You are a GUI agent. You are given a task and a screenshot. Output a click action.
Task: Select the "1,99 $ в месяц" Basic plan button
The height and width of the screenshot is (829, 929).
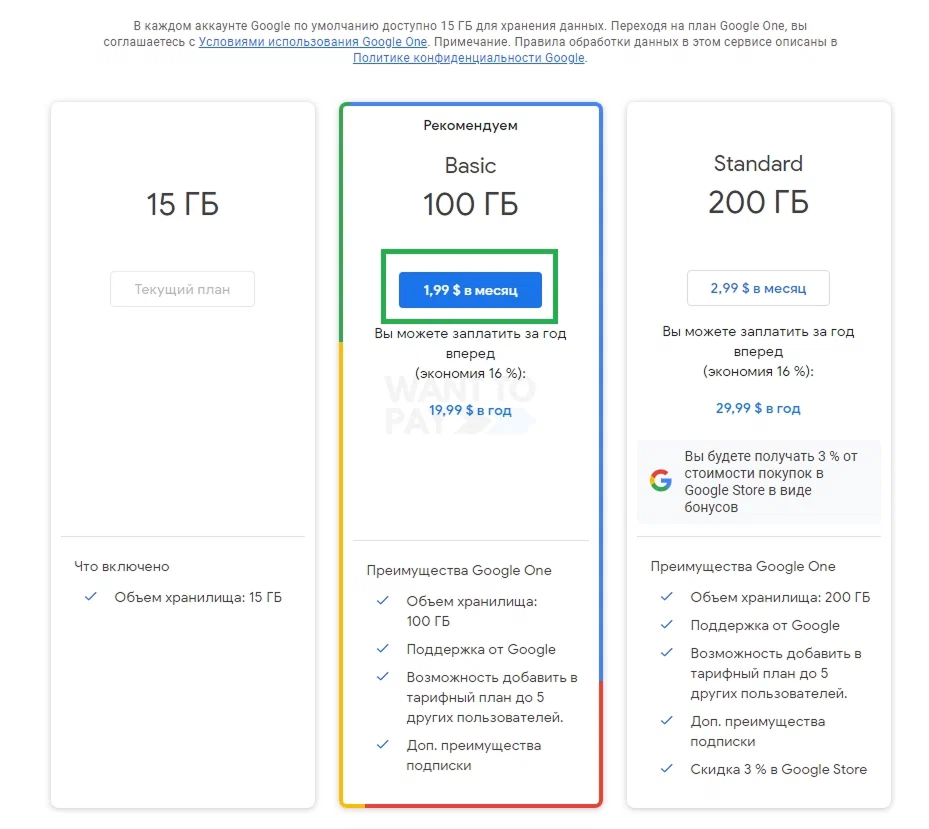(x=470, y=288)
